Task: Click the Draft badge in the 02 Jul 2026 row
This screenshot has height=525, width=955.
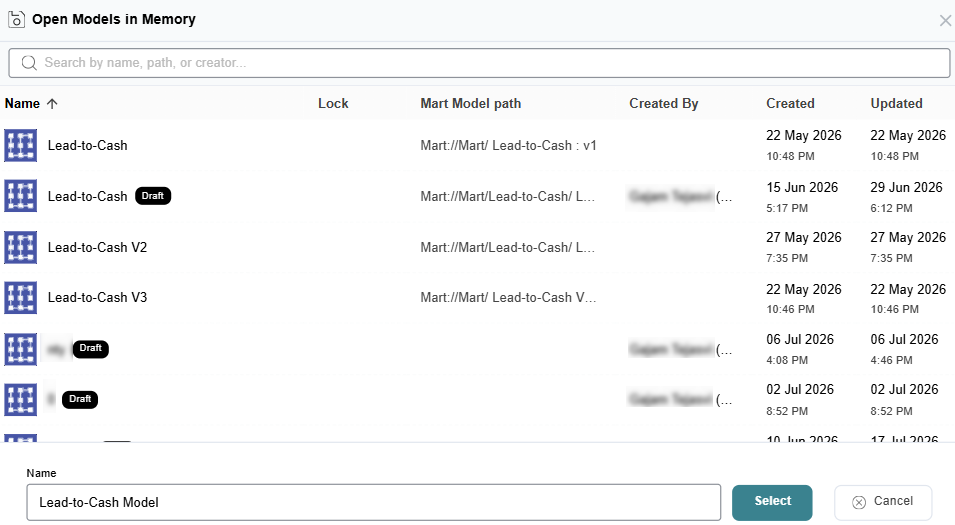Action: [80, 400]
